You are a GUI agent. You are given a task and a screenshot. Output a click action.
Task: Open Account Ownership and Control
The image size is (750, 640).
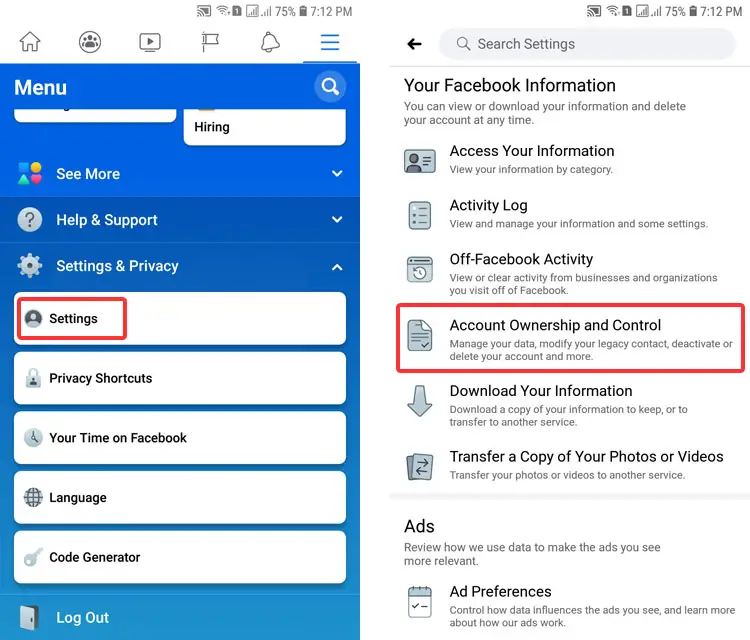pyautogui.click(x=570, y=338)
